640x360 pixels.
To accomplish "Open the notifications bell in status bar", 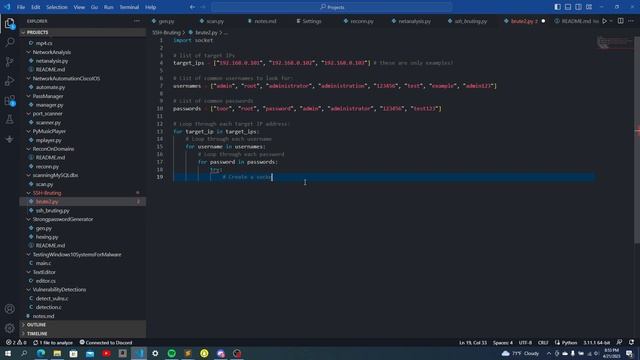I will pyautogui.click(x=631, y=342).
